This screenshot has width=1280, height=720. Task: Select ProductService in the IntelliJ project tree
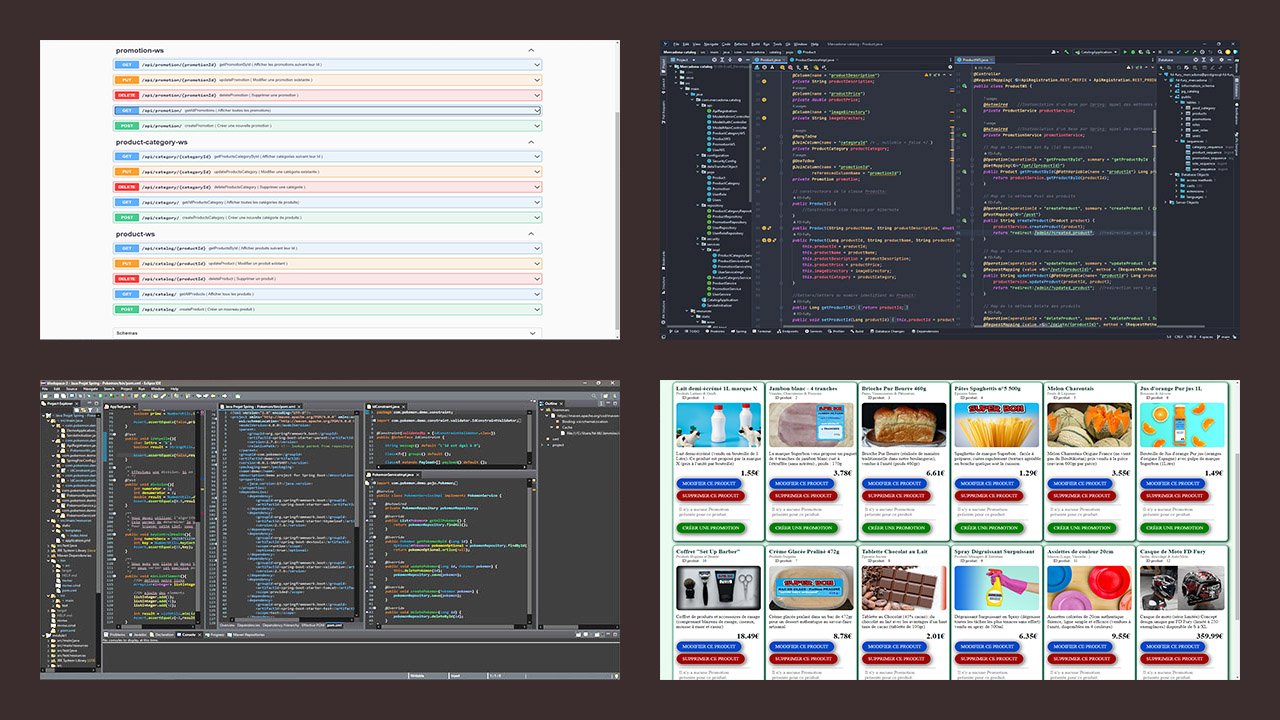(x=724, y=282)
